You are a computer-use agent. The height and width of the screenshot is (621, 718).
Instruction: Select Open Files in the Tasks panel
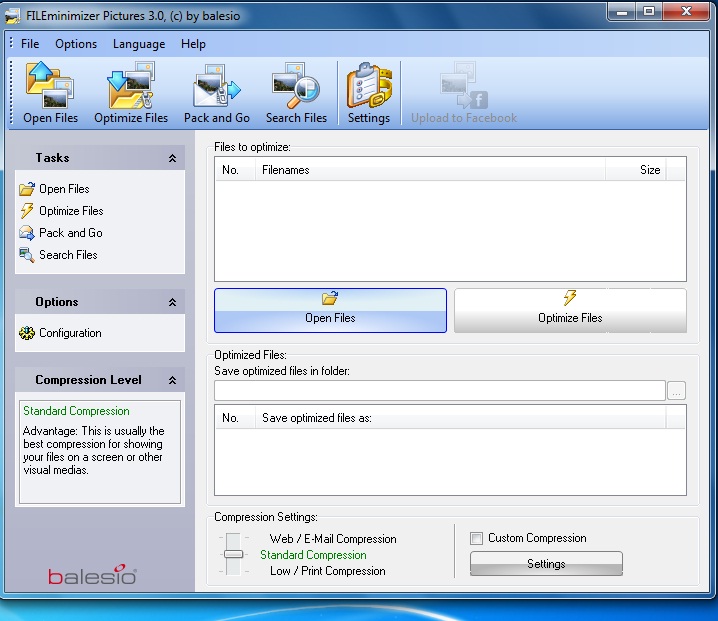(54, 189)
